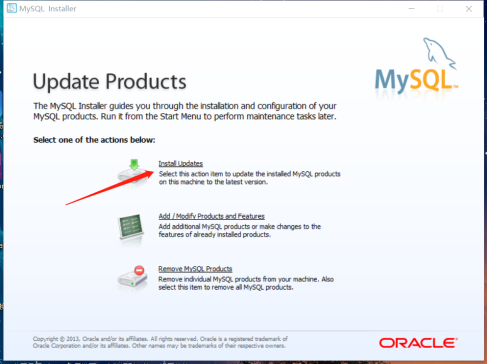
Task: Click the MySQL dolphin logo
Action: [x=417, y=66]
